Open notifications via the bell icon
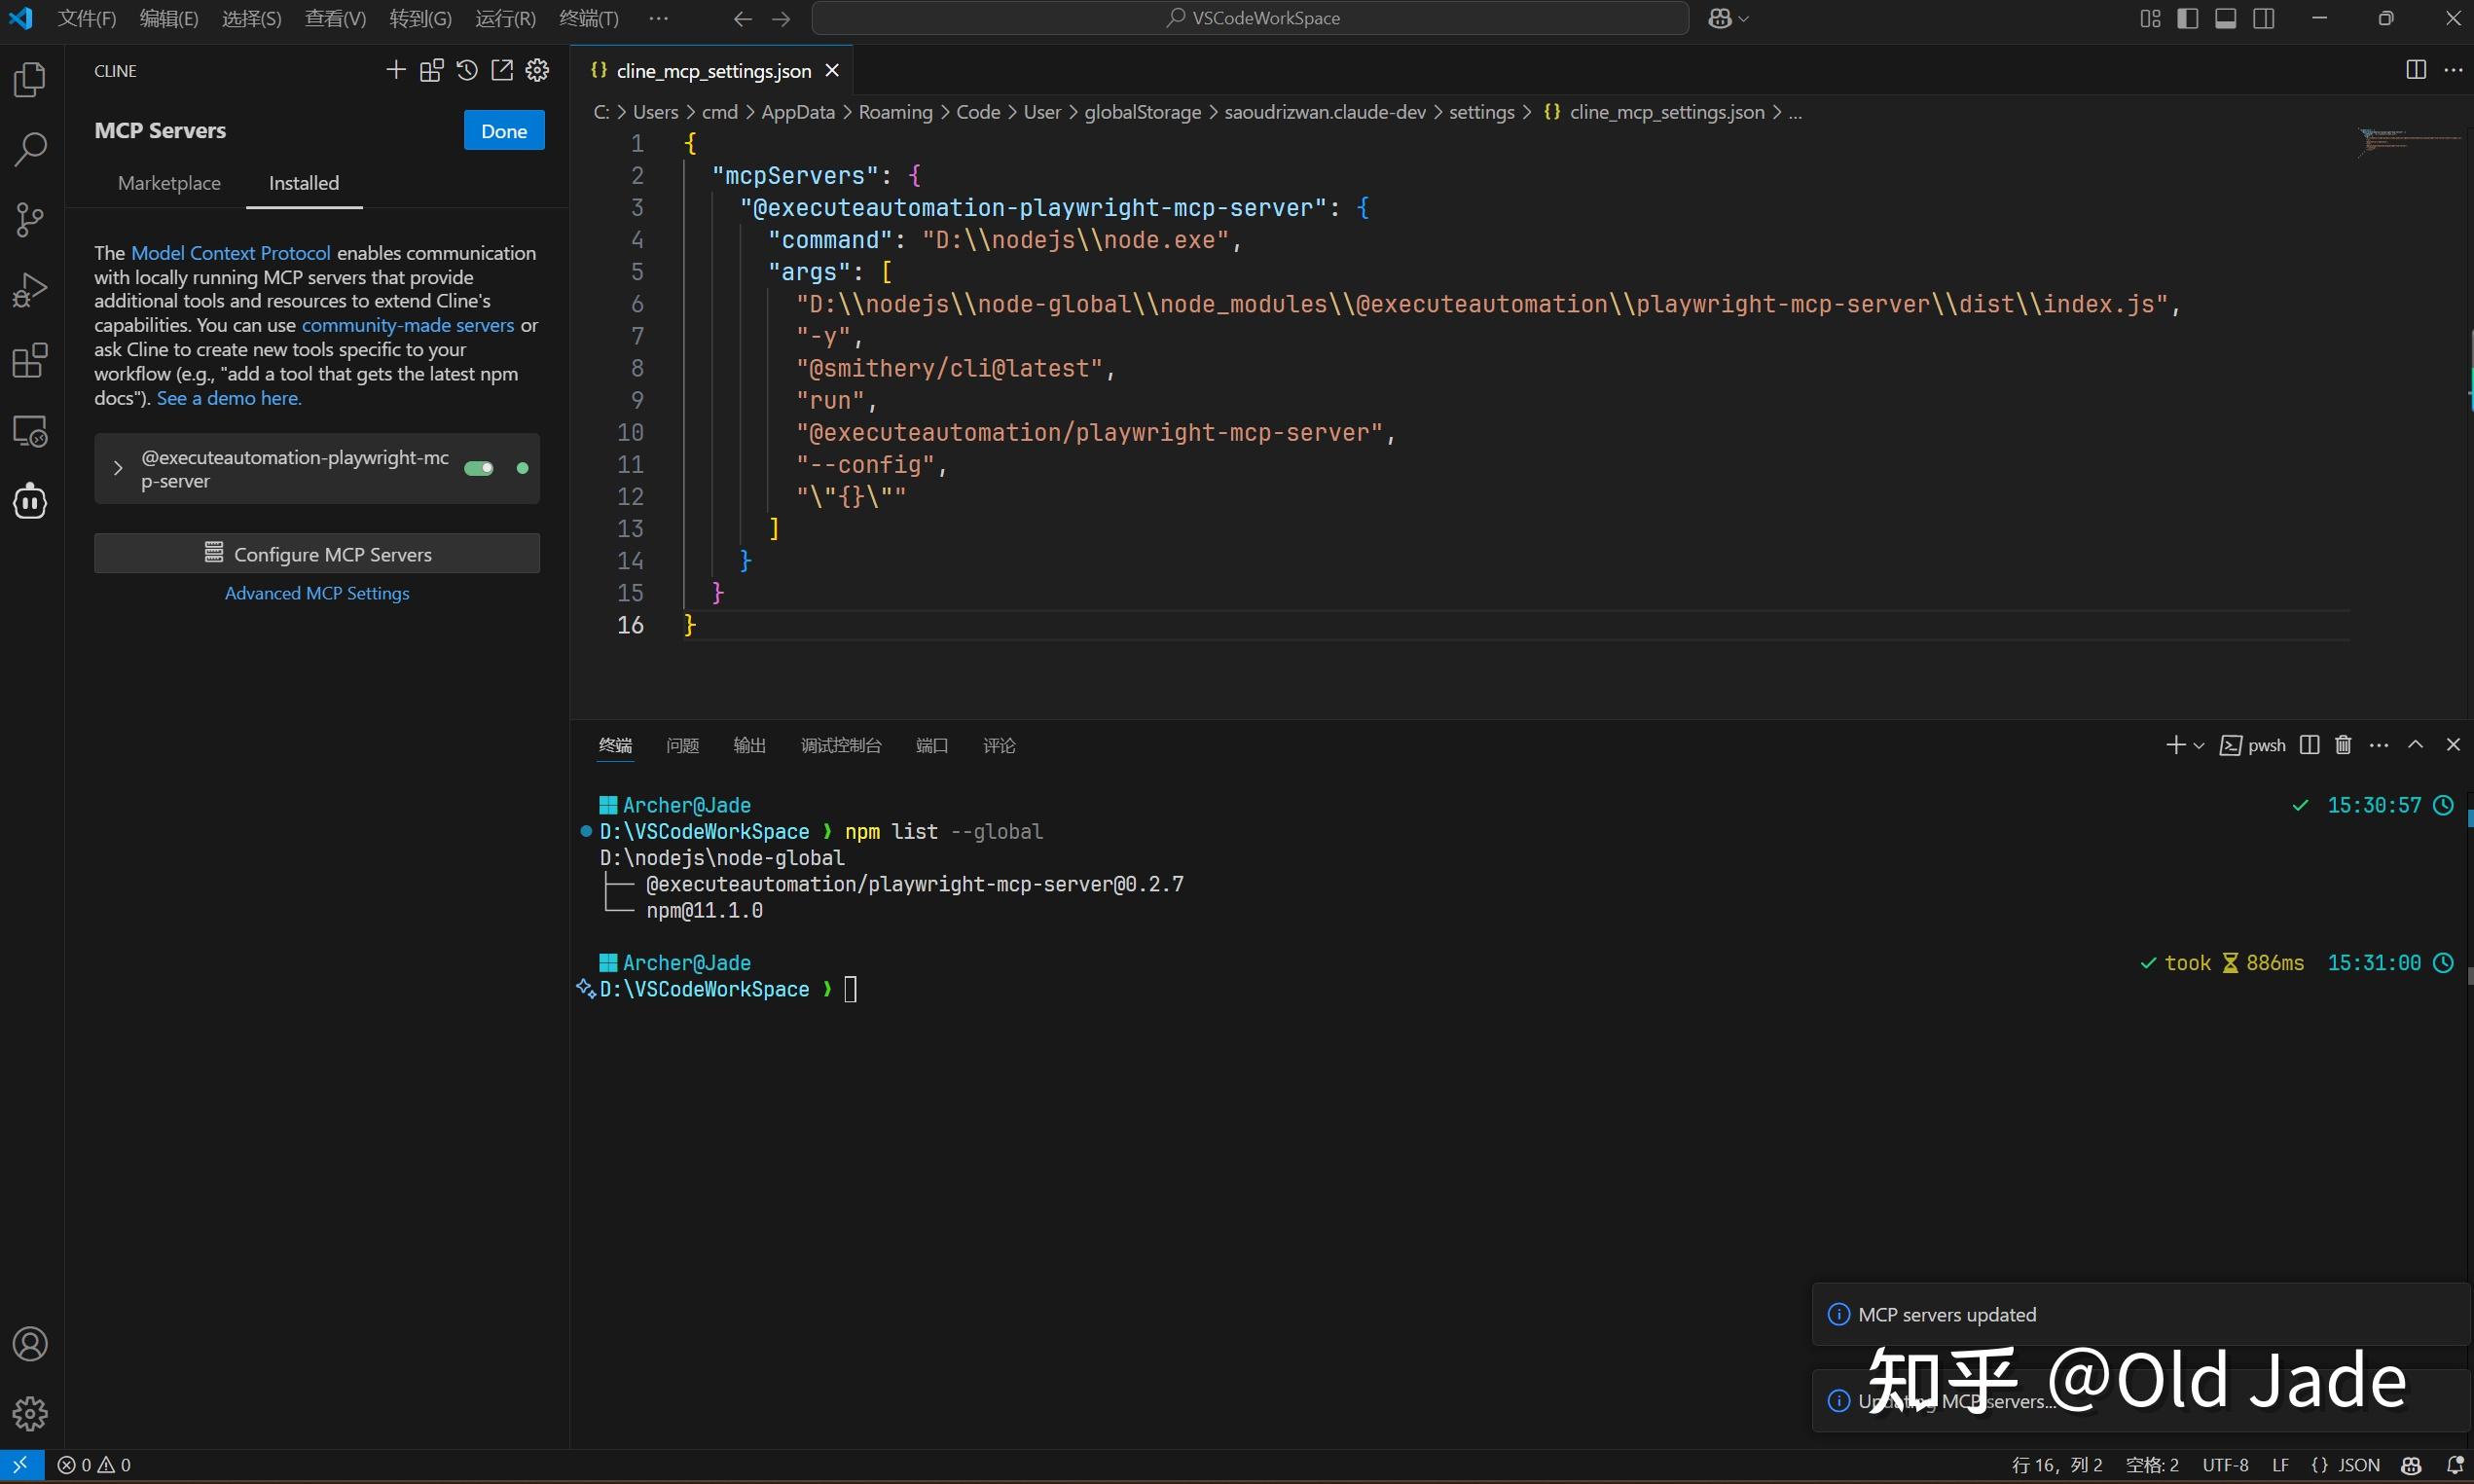The width and height of the screenshot is (2474, 1484). tap(2455, 1465)
